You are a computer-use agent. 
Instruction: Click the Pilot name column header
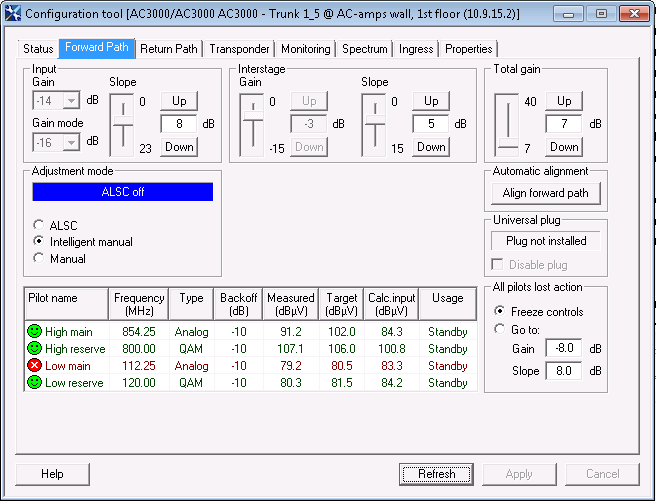[x=67, y=304]
